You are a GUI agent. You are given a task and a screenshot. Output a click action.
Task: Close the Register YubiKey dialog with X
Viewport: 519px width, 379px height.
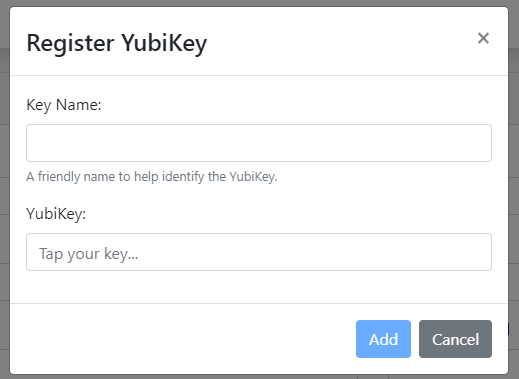tap(483, 38)
